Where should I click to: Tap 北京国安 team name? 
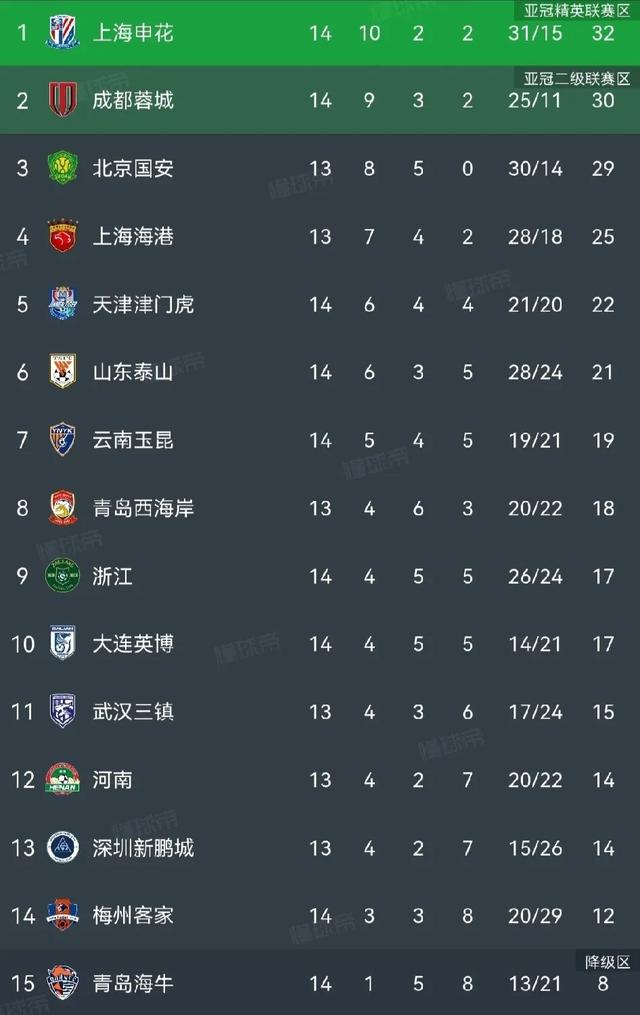(133, 168)
